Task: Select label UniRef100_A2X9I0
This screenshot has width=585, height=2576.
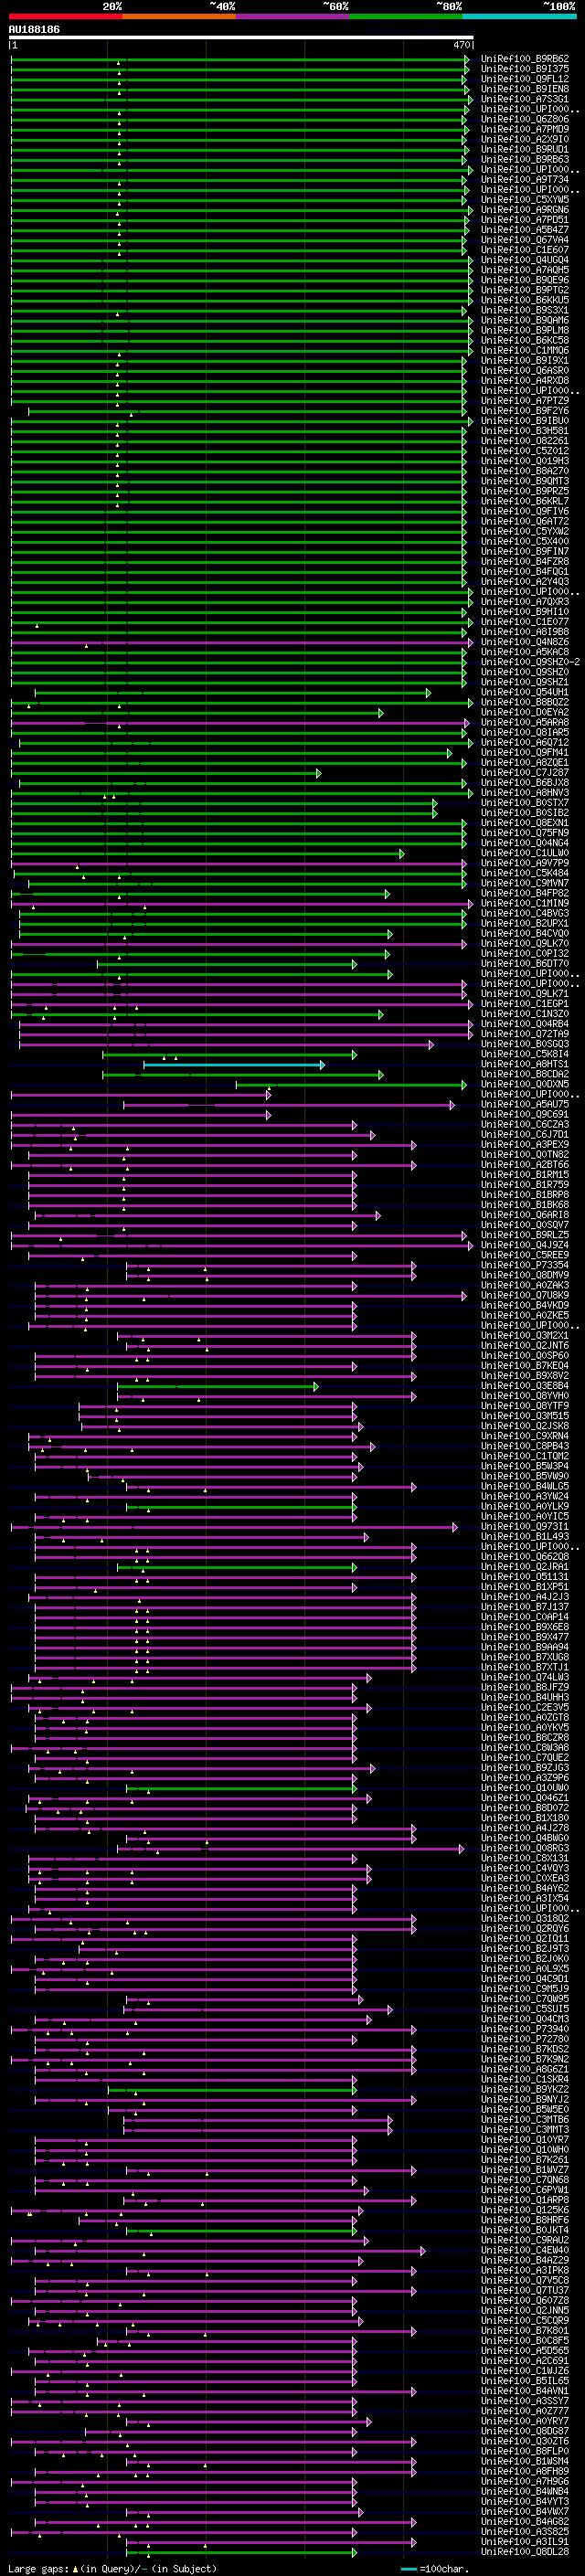Action: click(525, 139)
